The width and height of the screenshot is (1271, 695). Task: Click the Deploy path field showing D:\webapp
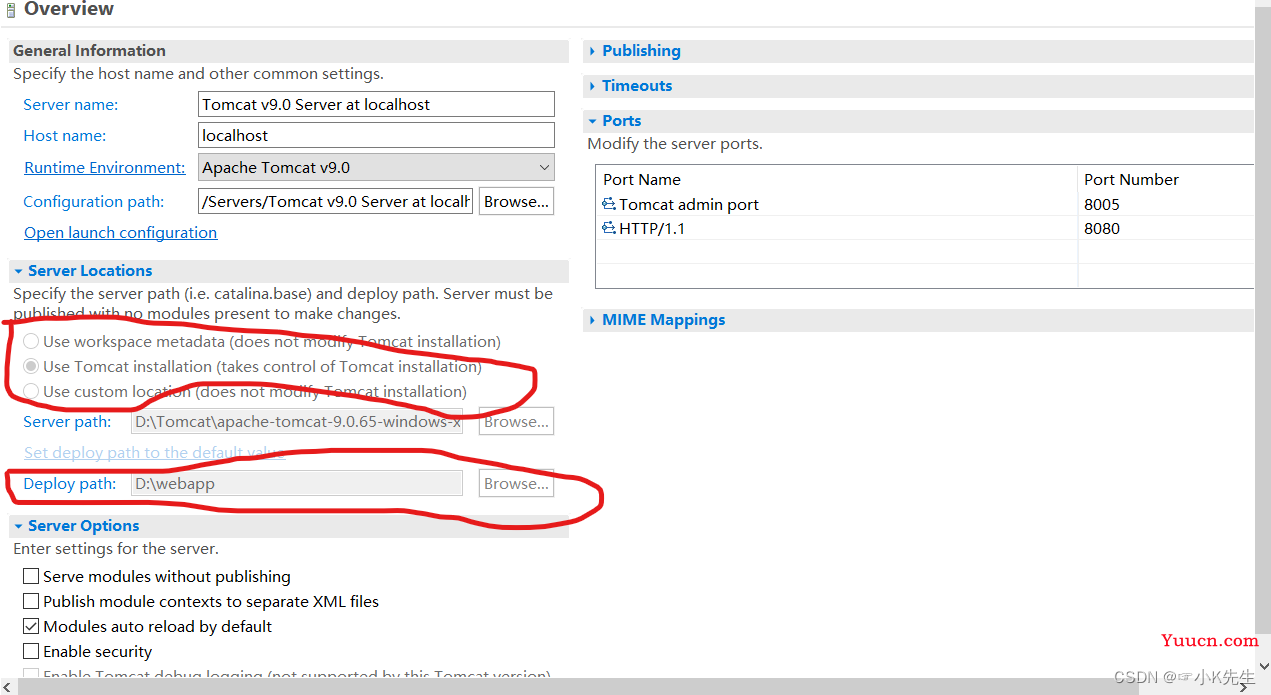click(x=297, y=484)
